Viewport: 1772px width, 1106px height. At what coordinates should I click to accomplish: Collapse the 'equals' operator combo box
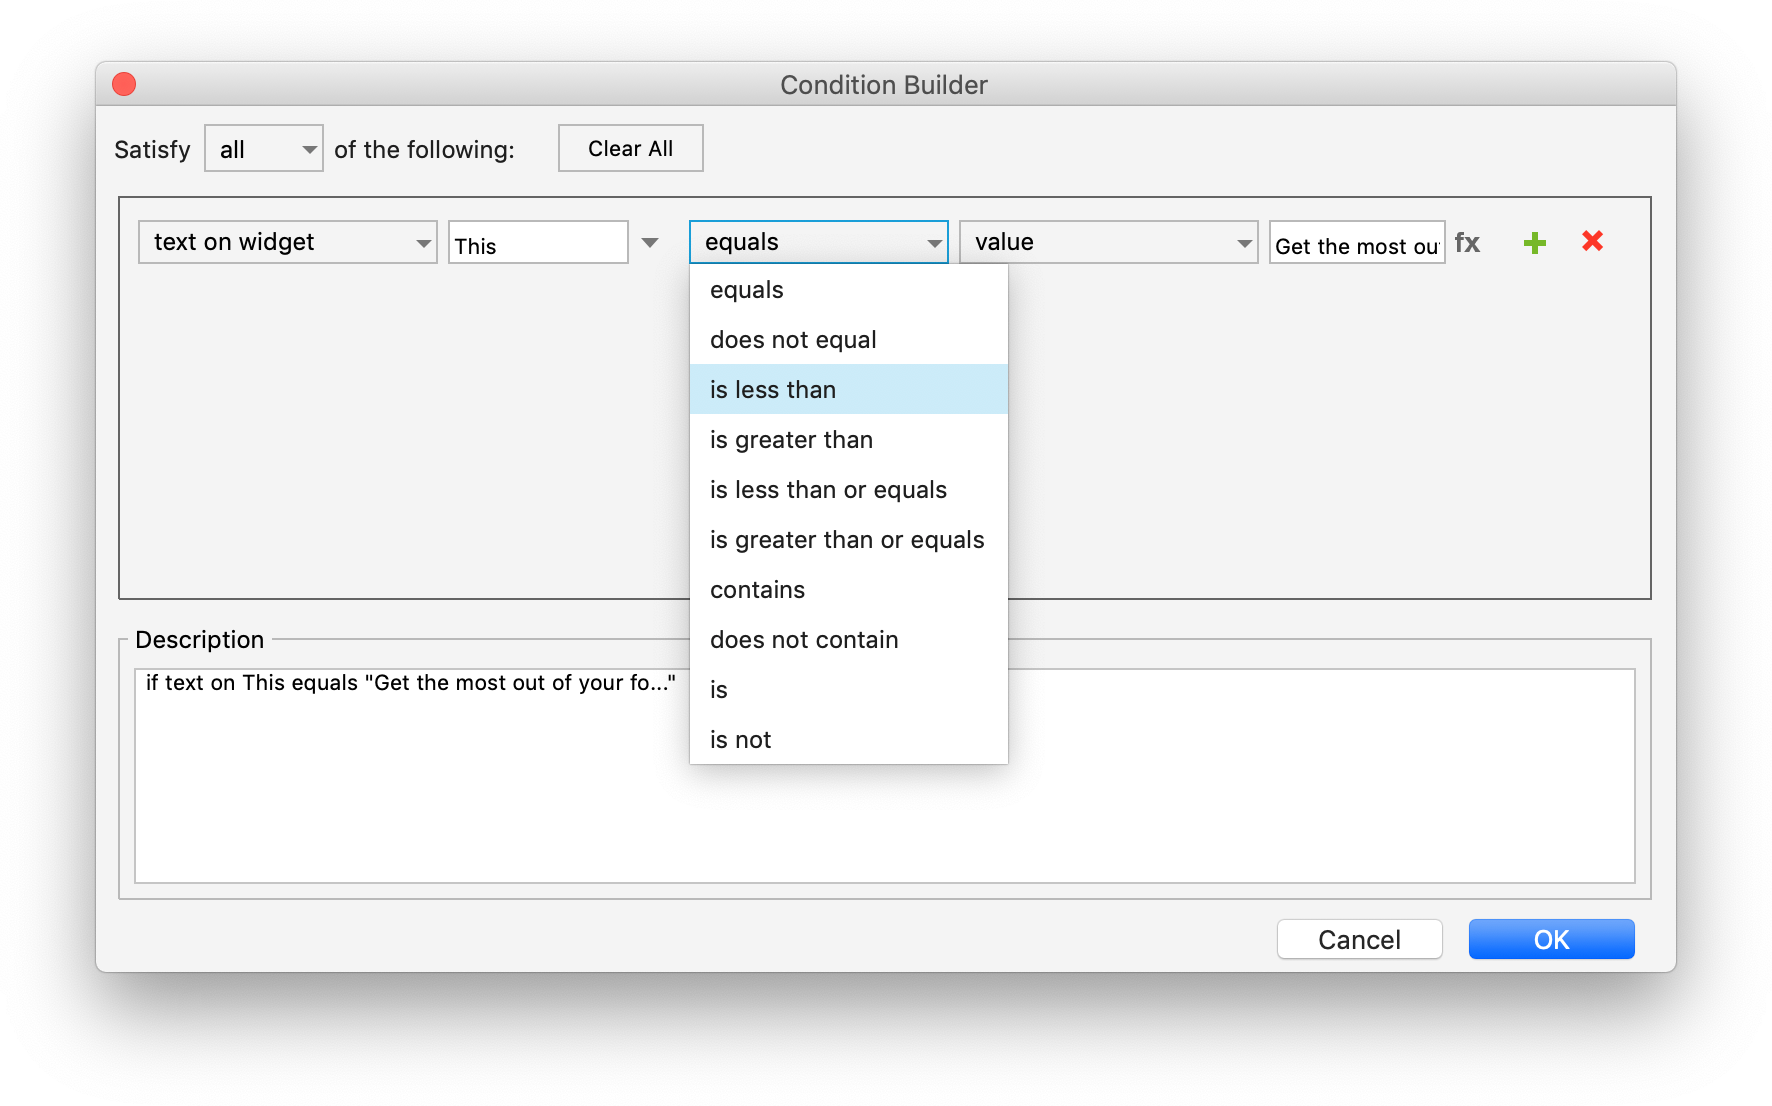point(819,242)
